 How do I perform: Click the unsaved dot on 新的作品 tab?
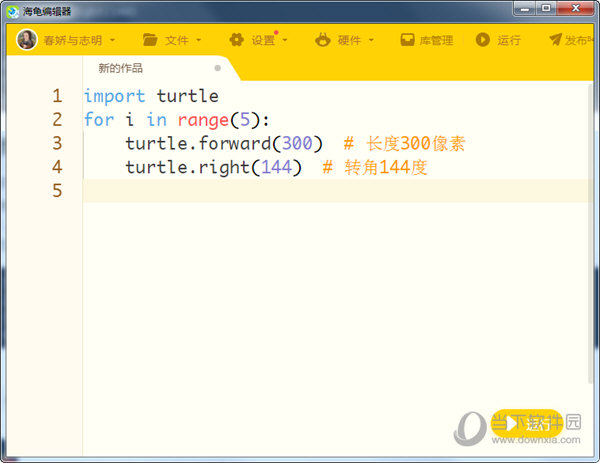217,68
